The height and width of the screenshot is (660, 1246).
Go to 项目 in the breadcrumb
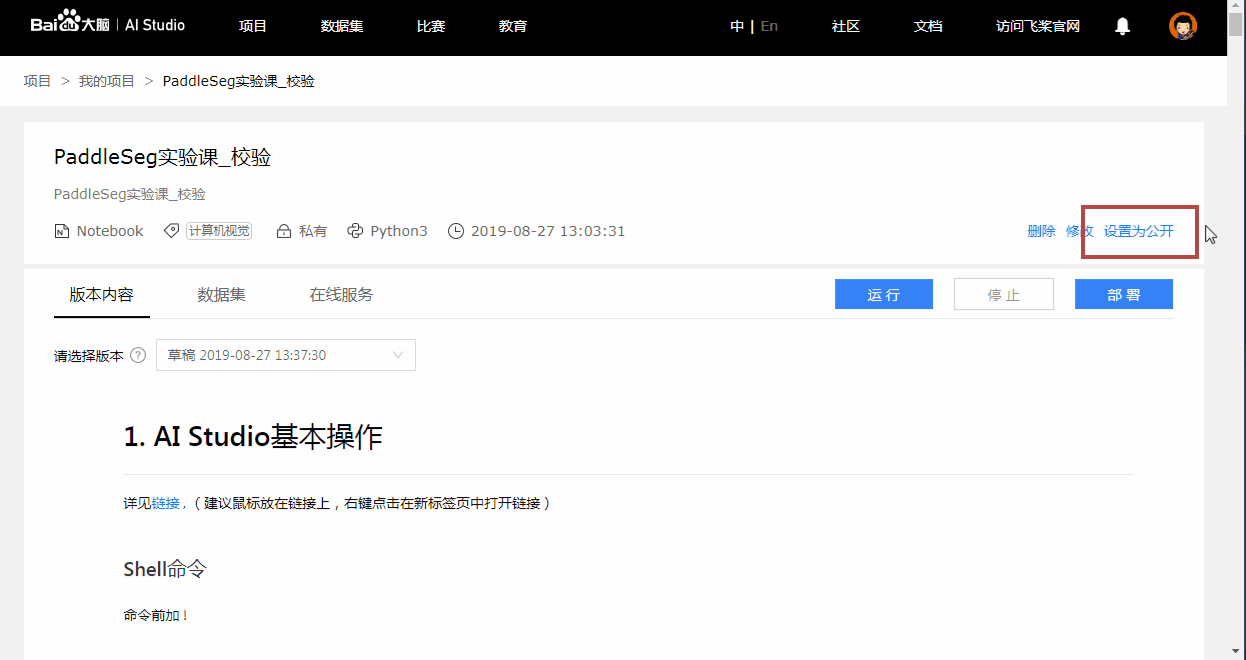coord(37,81)
